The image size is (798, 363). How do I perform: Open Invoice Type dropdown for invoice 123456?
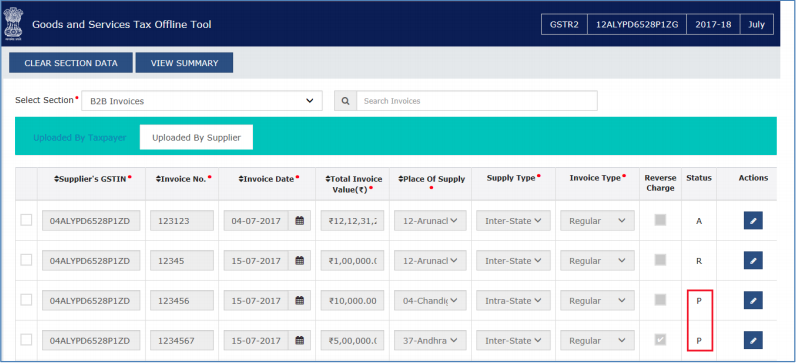597,300
